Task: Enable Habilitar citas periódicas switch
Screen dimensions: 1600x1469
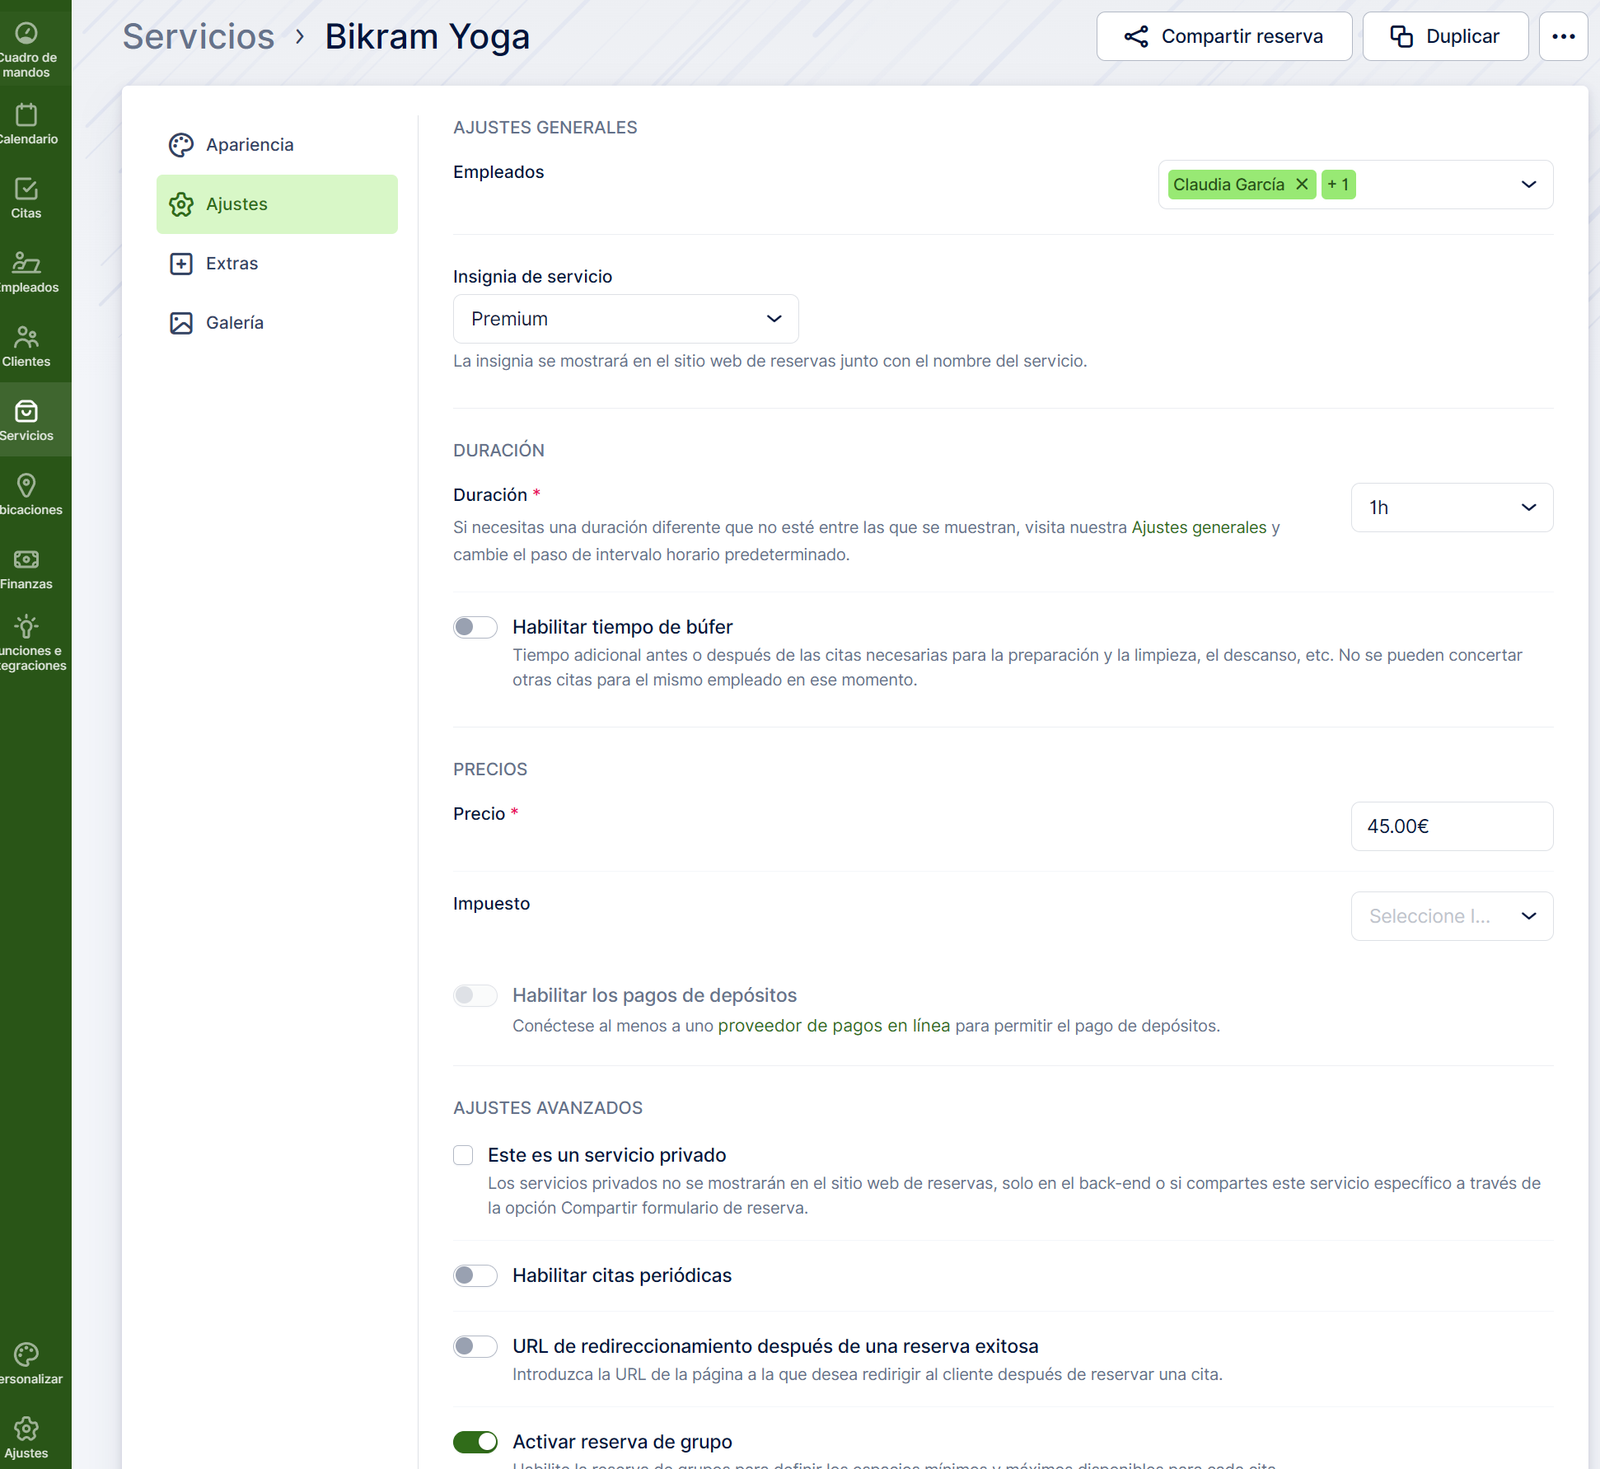Action: (x=475, y=1276)
